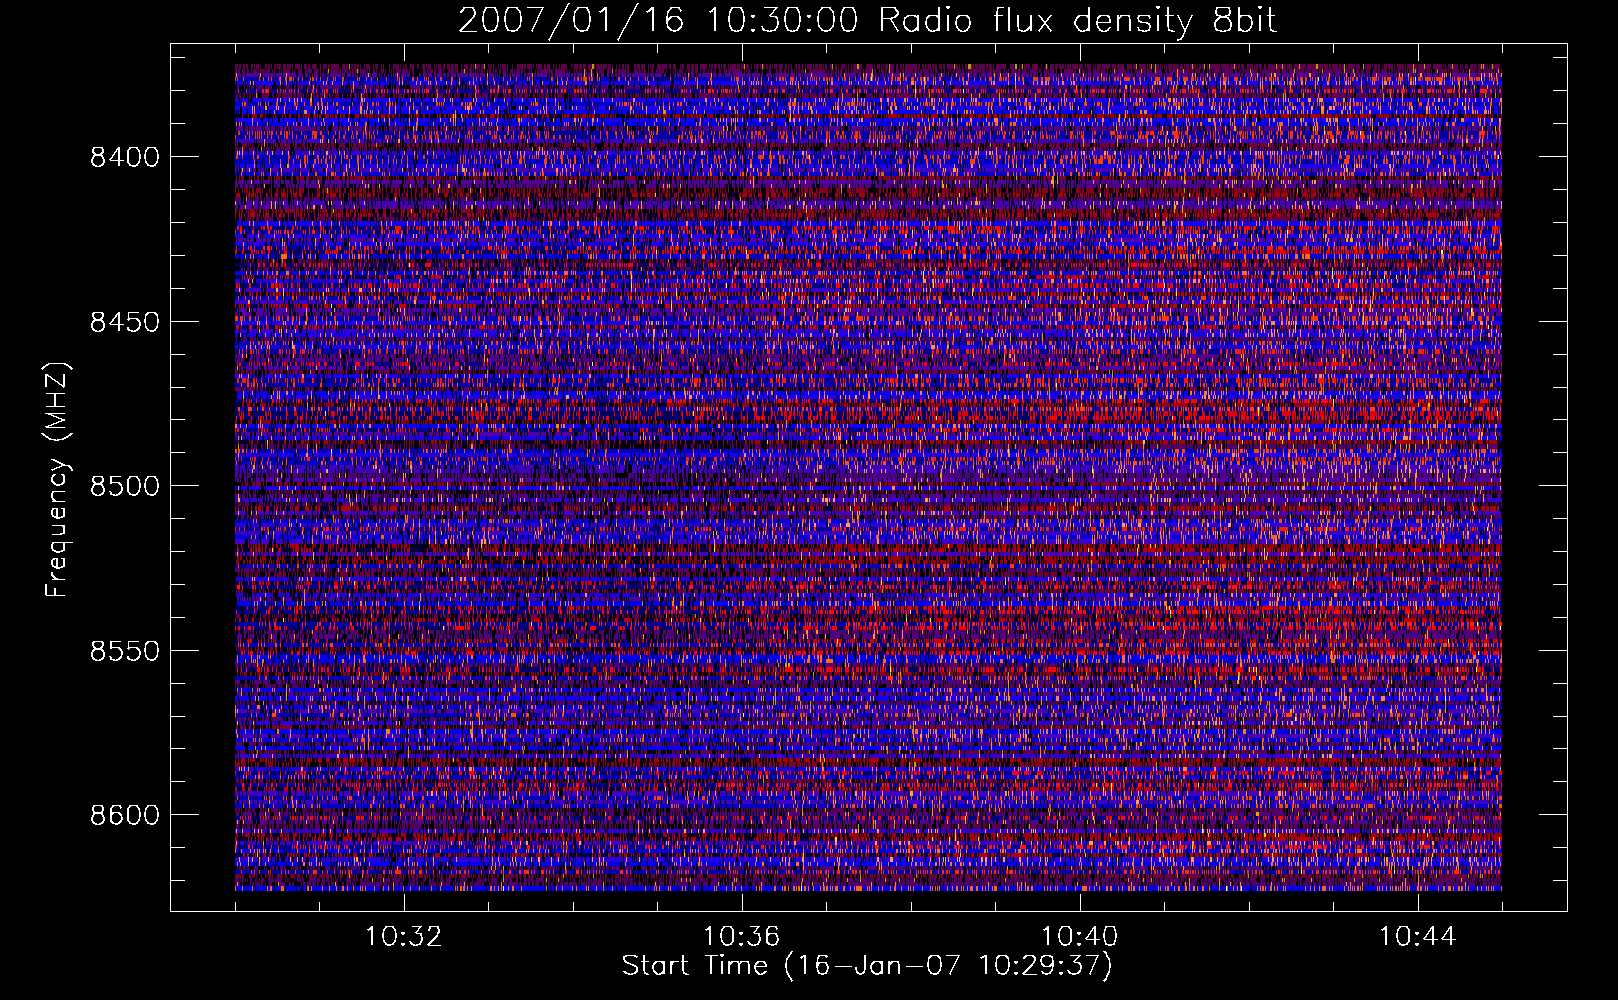
Task: Click the 8500 frequency tick label
Action: tap(125, 486)
